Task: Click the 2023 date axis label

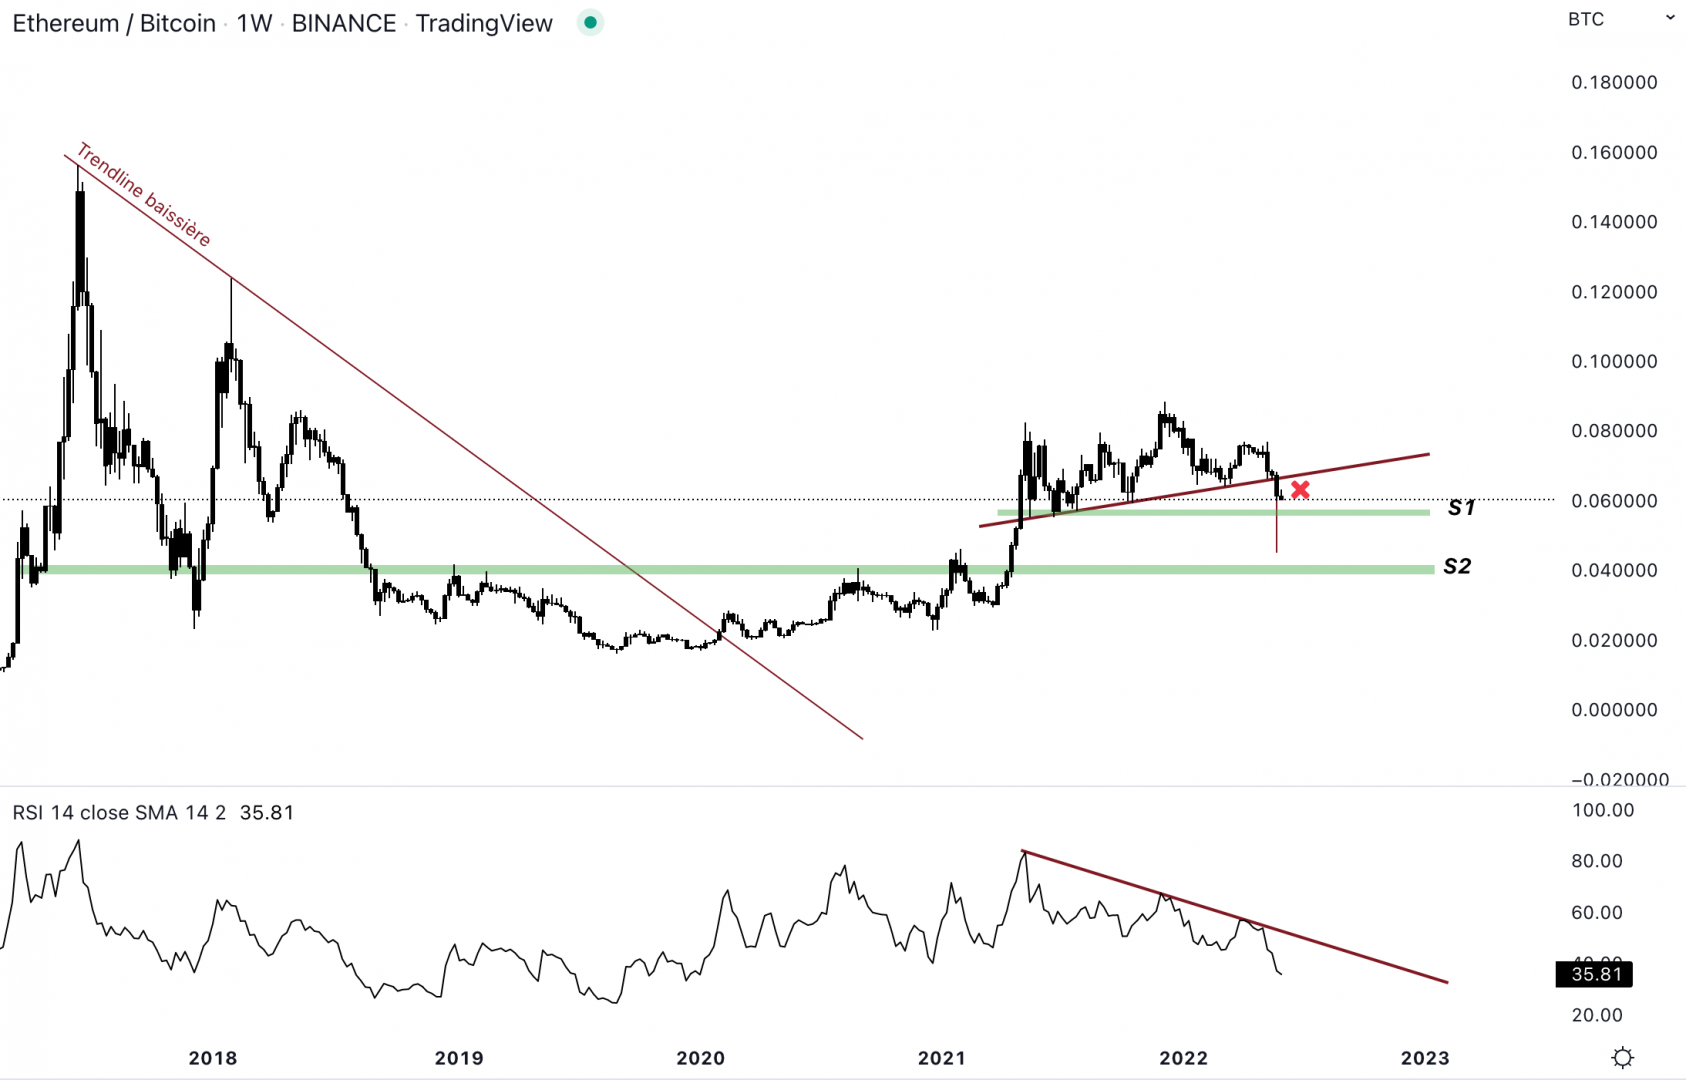Action: click(x=1425, y=1058)
